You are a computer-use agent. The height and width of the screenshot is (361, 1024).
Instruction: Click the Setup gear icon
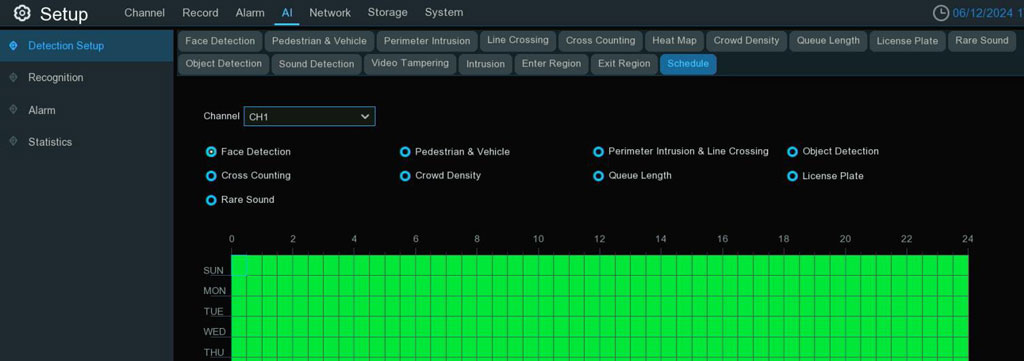coord(22,13)
